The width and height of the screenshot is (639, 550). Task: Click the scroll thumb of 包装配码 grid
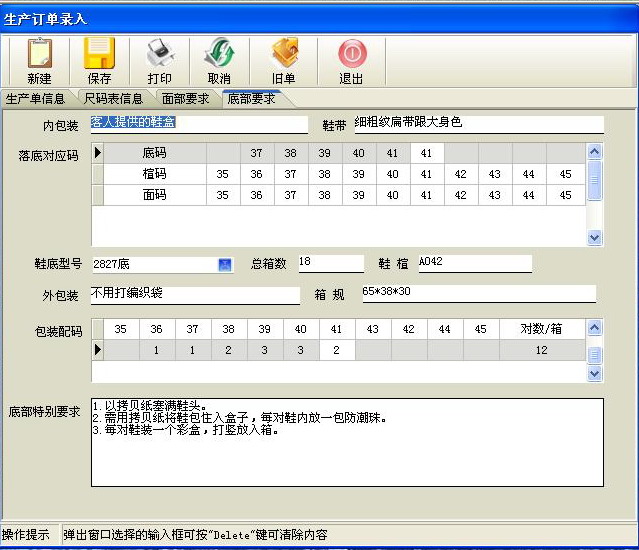595,355
